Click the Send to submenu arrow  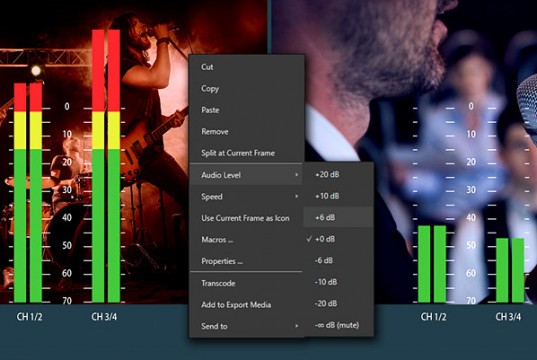(297, 326)
